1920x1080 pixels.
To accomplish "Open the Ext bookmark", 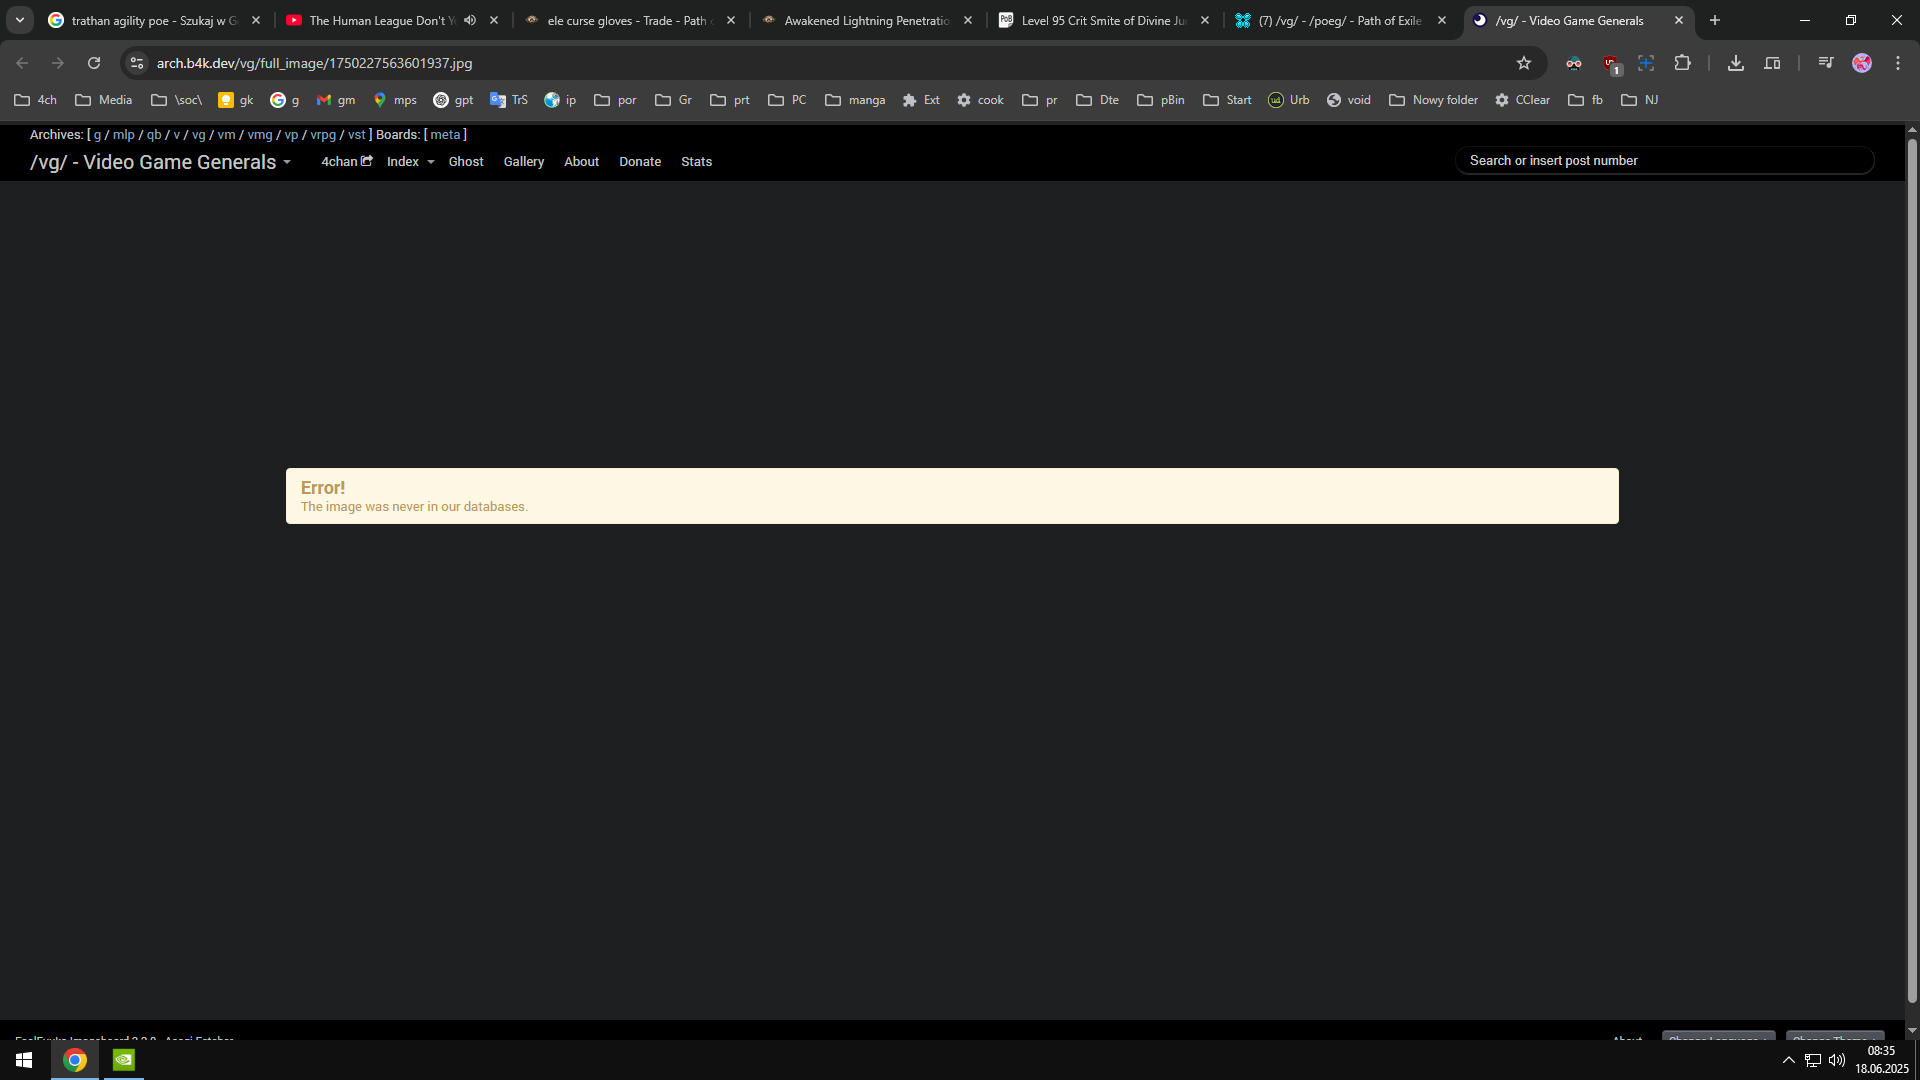I will [921, 100].
